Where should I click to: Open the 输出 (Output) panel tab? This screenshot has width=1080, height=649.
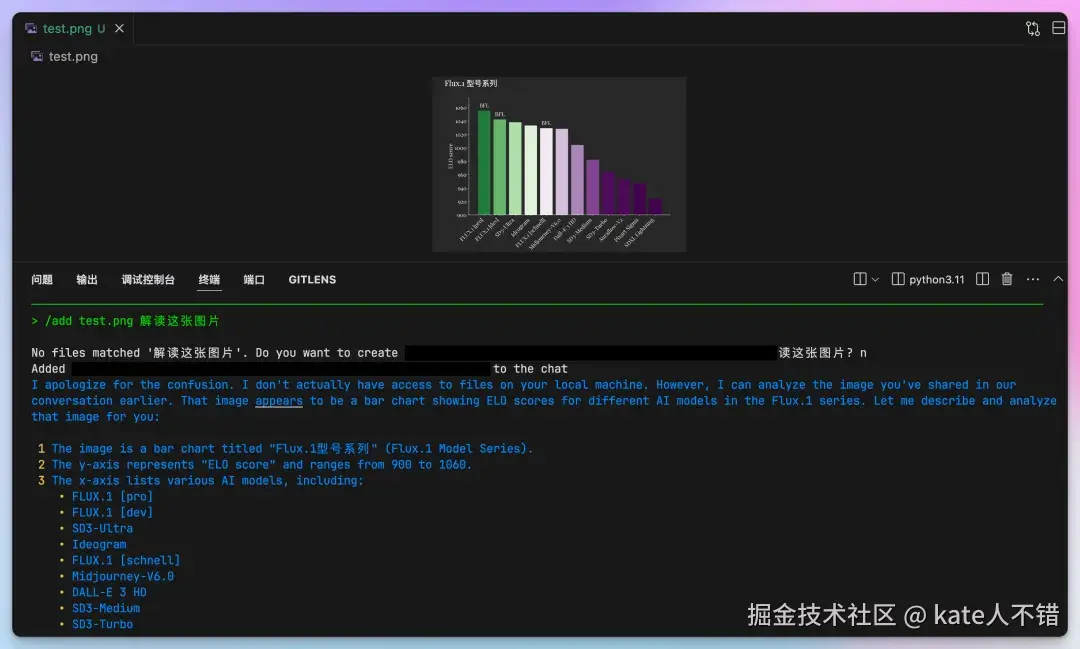86,280
